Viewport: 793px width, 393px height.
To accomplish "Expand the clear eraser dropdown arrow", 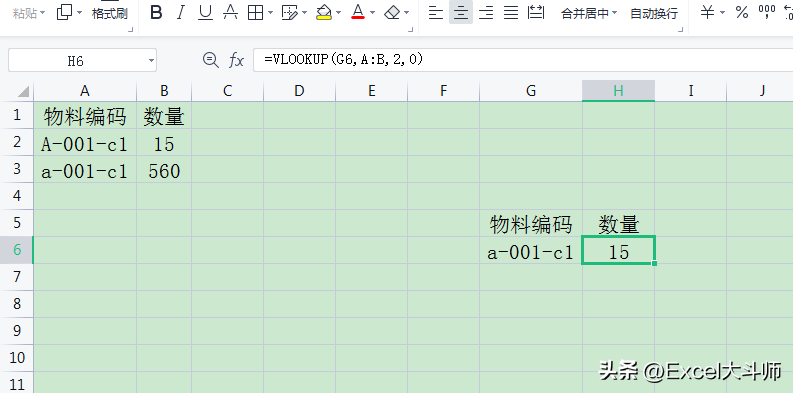I will (407, 13).
